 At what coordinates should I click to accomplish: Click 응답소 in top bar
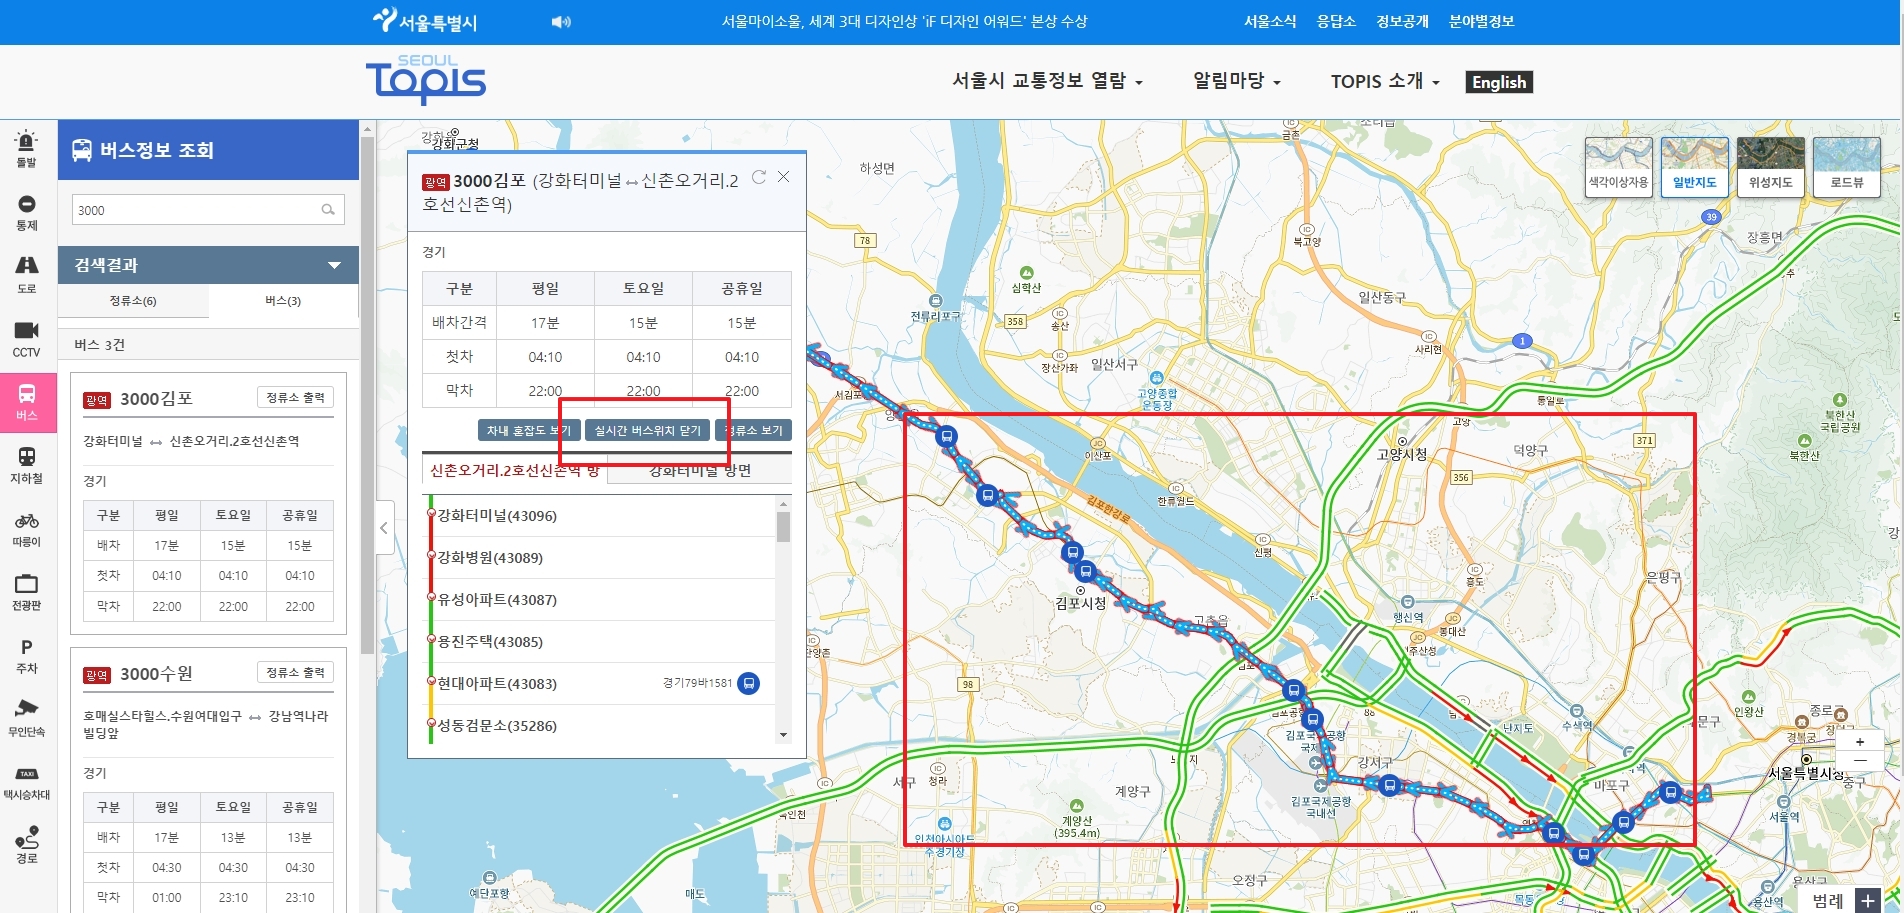(x=1336, y=21)
